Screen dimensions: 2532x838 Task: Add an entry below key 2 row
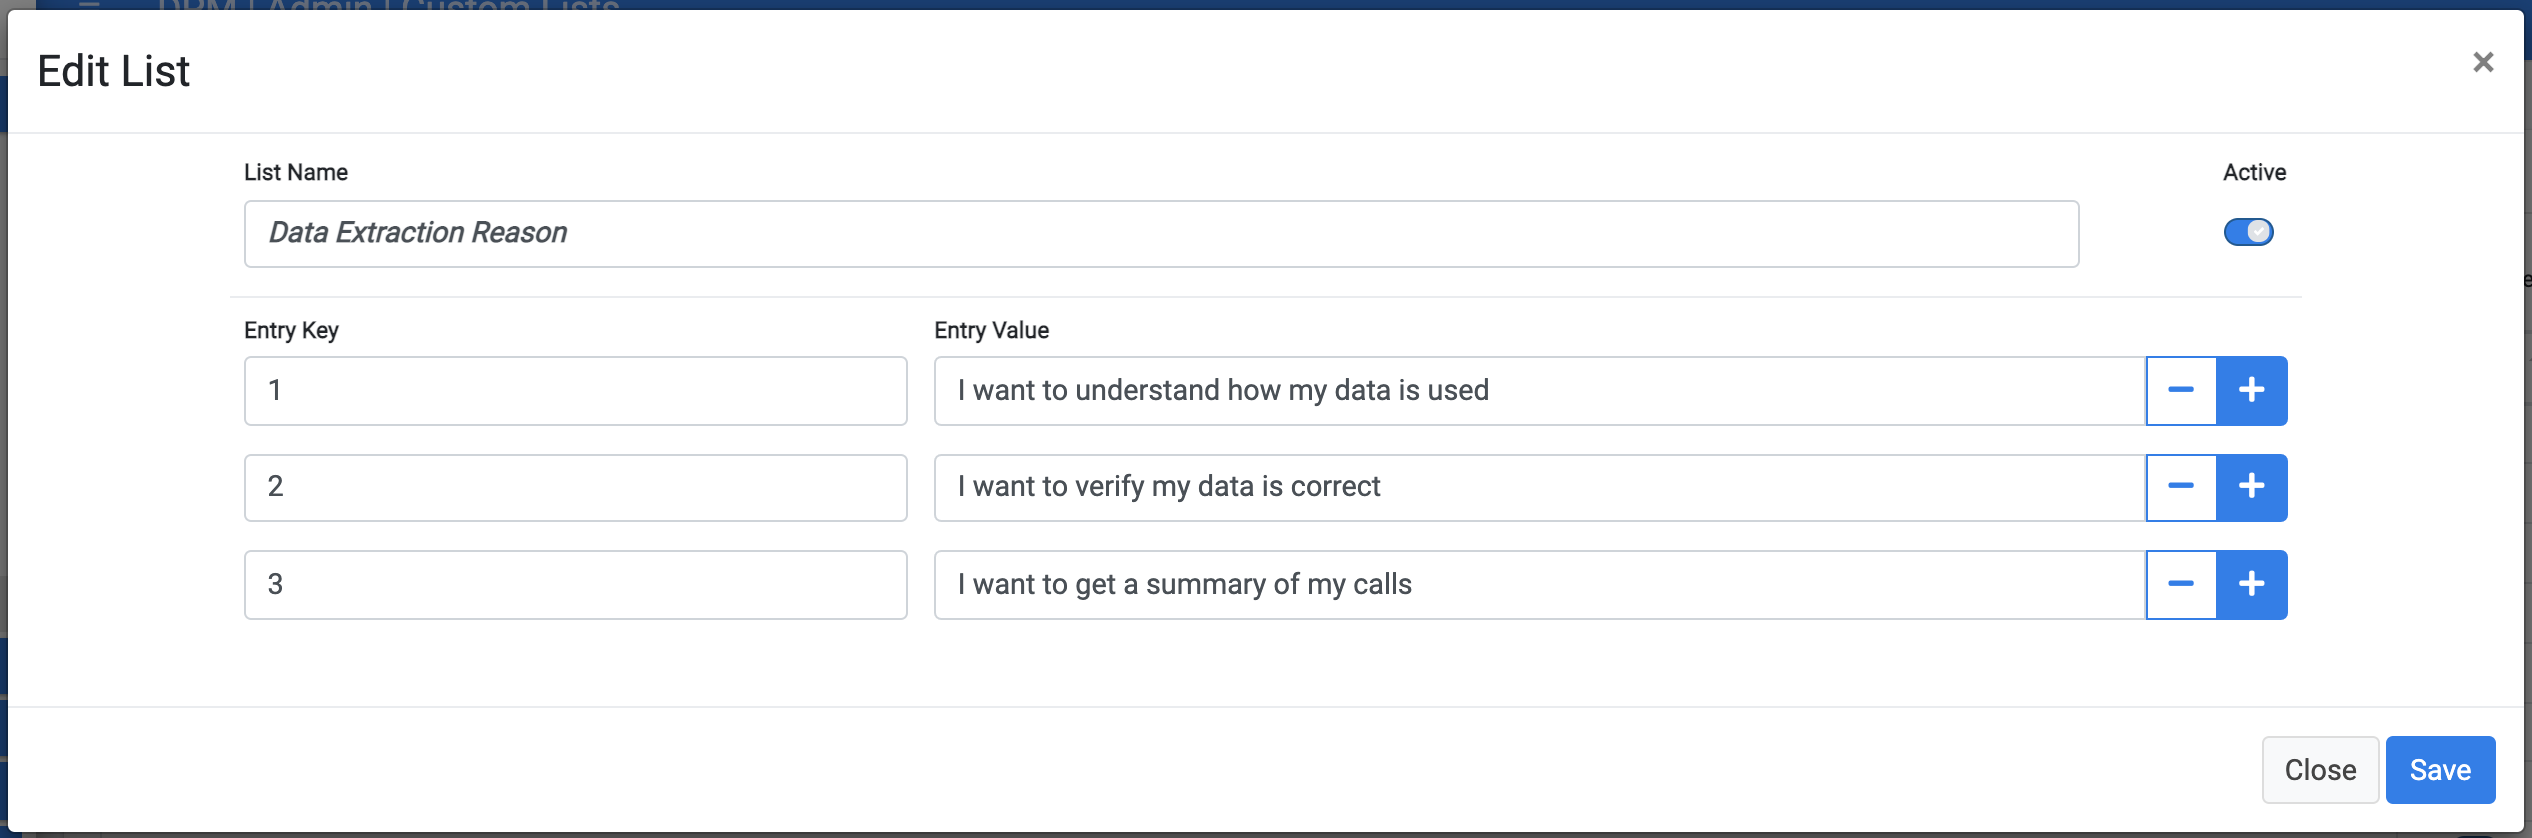2252,487
